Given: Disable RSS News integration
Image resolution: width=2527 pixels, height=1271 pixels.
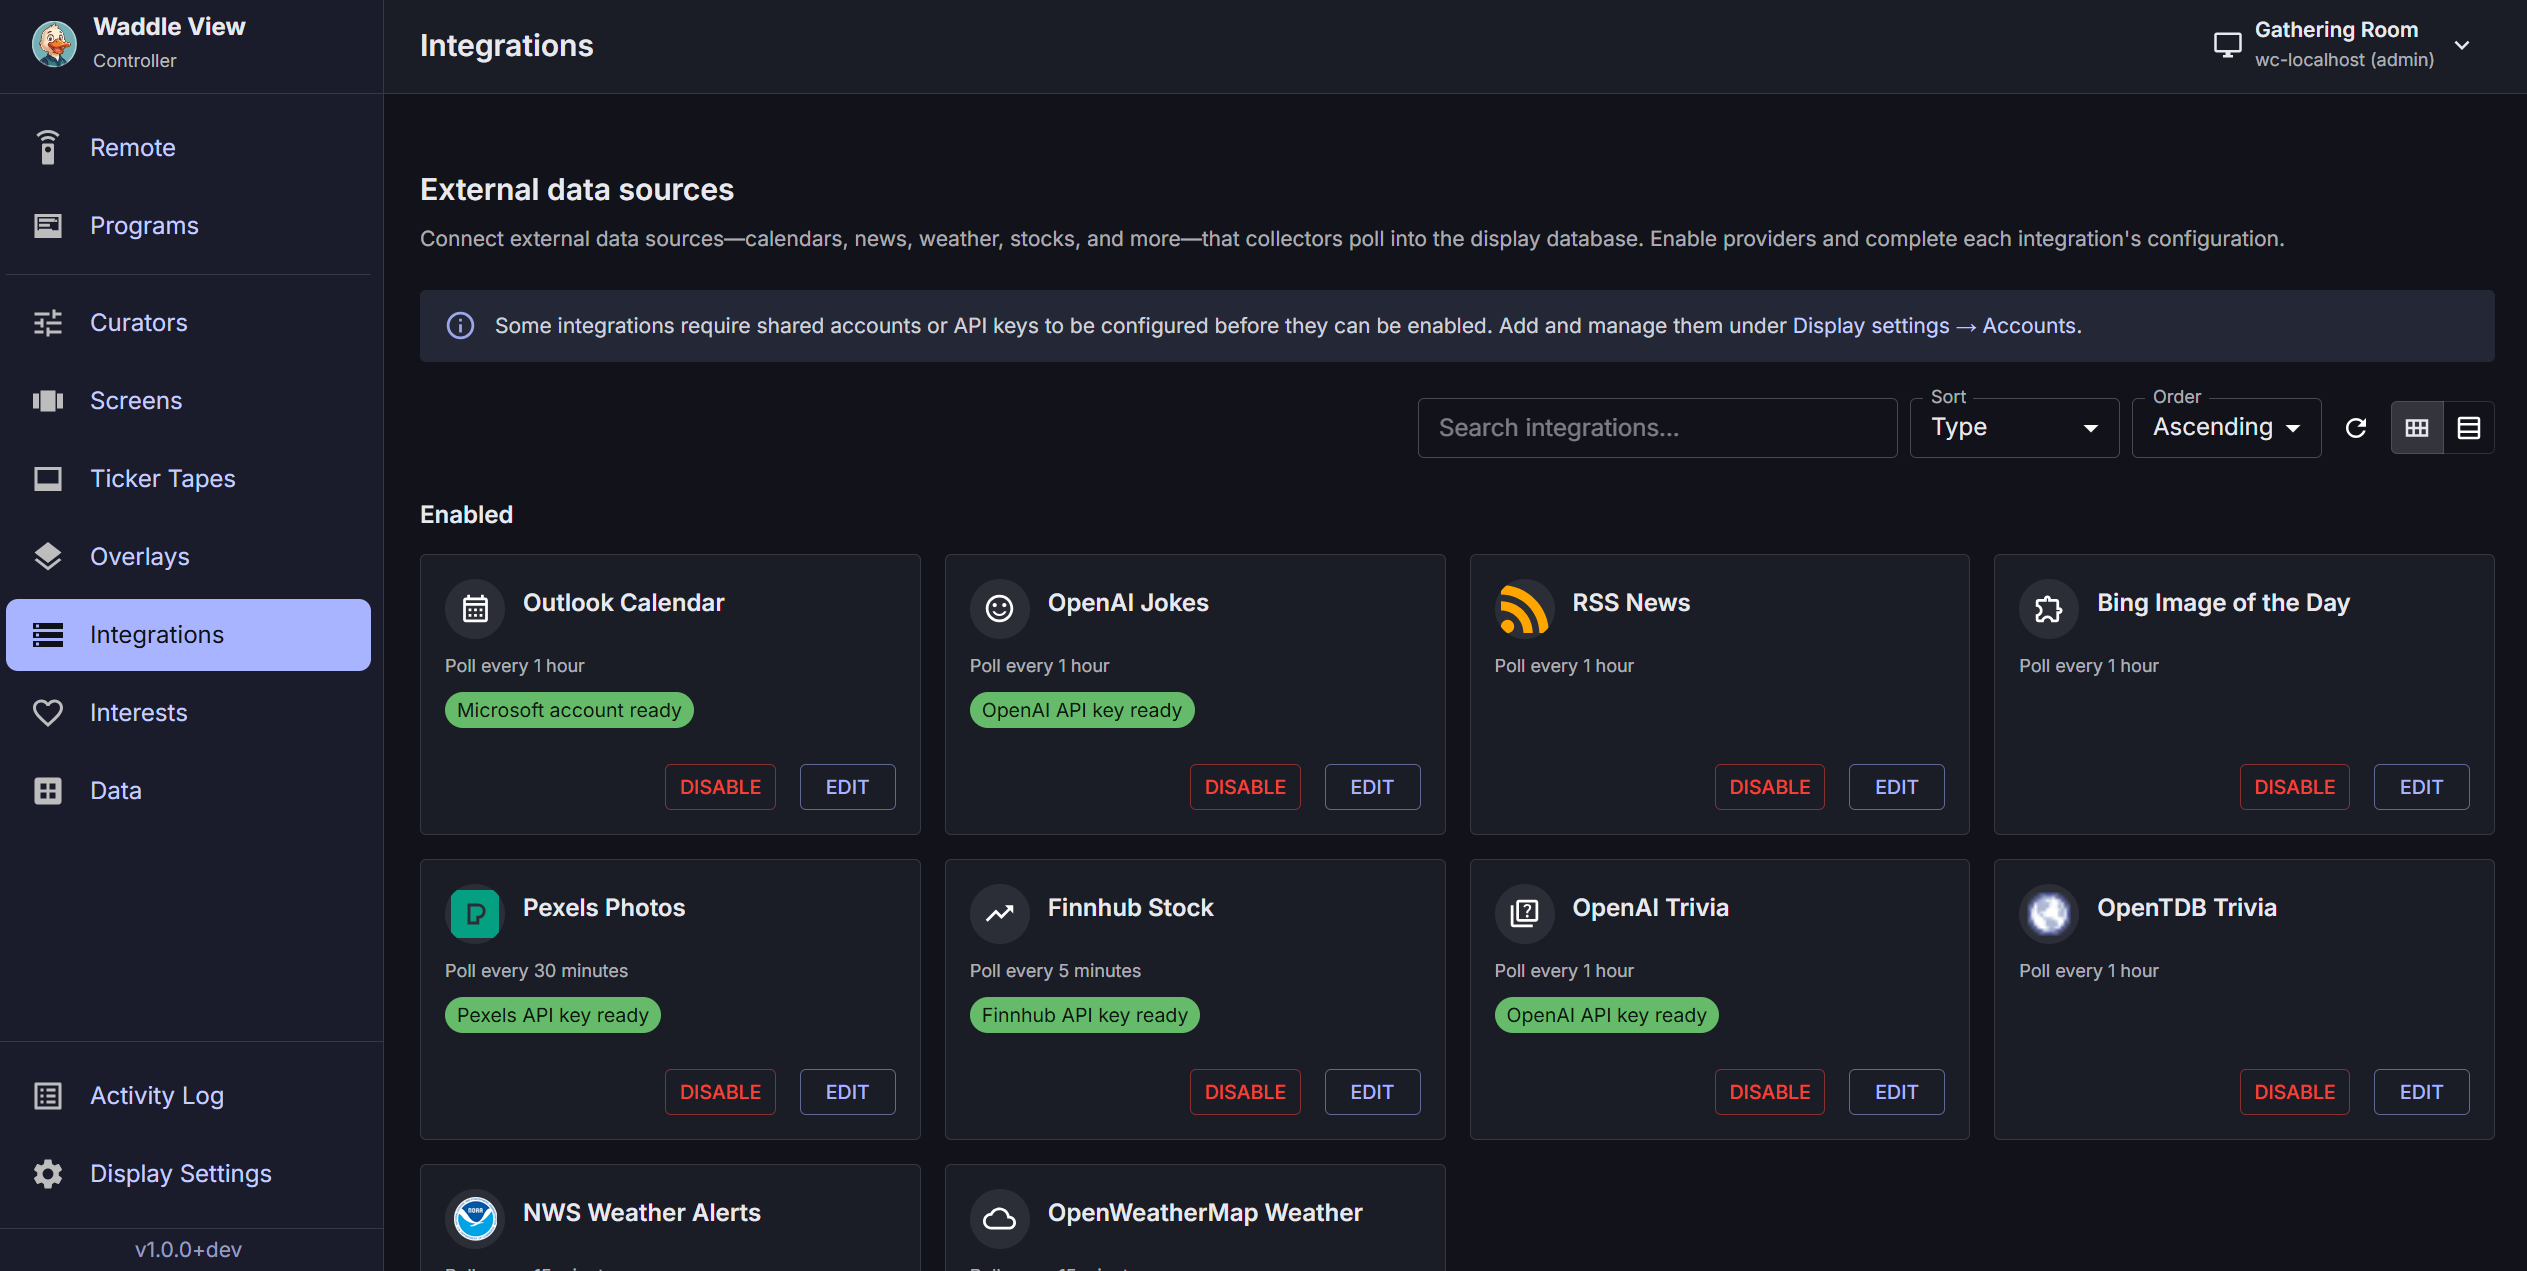Looking at the screenshot, I should point(1769,787).
